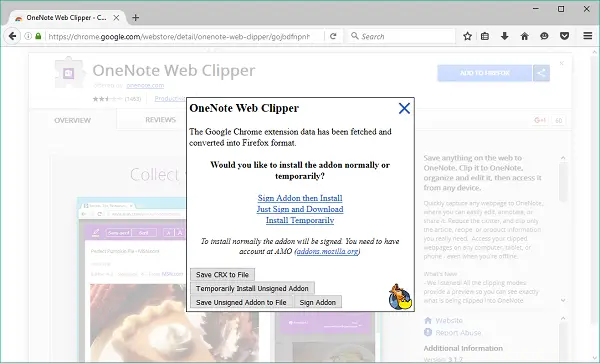Switch to the Reviews tab
Image resolution: width=600 pixels, height=363 pixels.
(160, 120)
